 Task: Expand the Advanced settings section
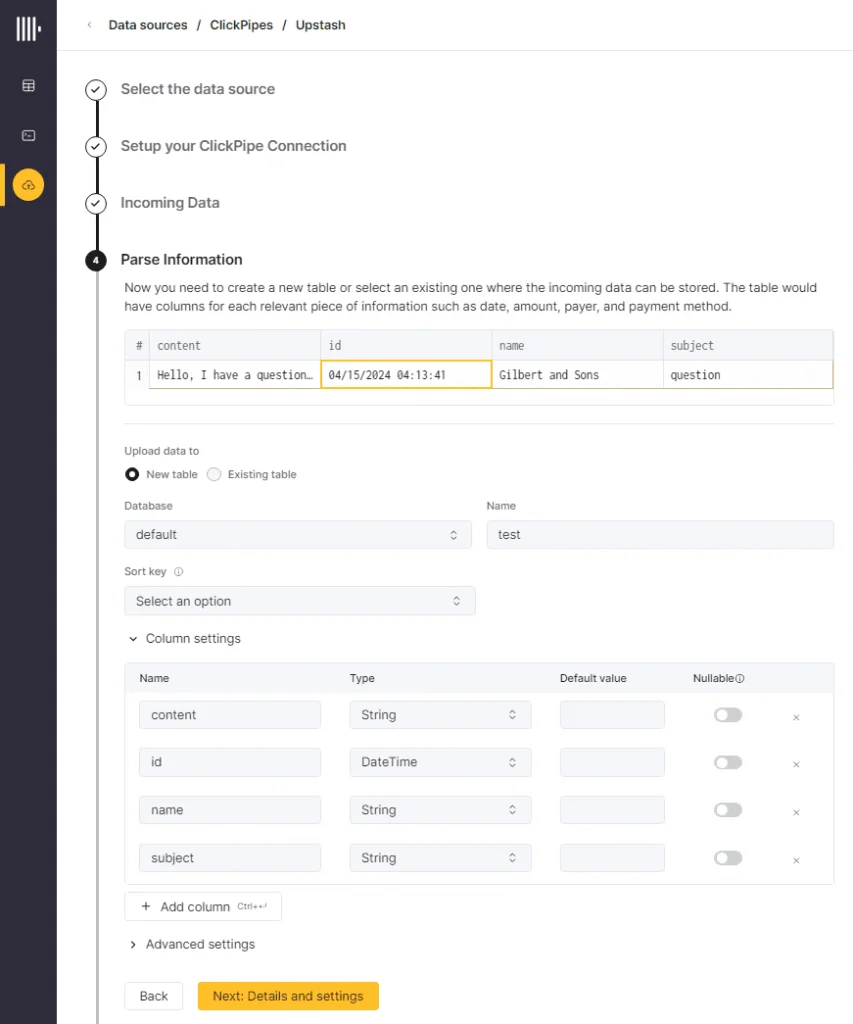click(x=192, y=944)
